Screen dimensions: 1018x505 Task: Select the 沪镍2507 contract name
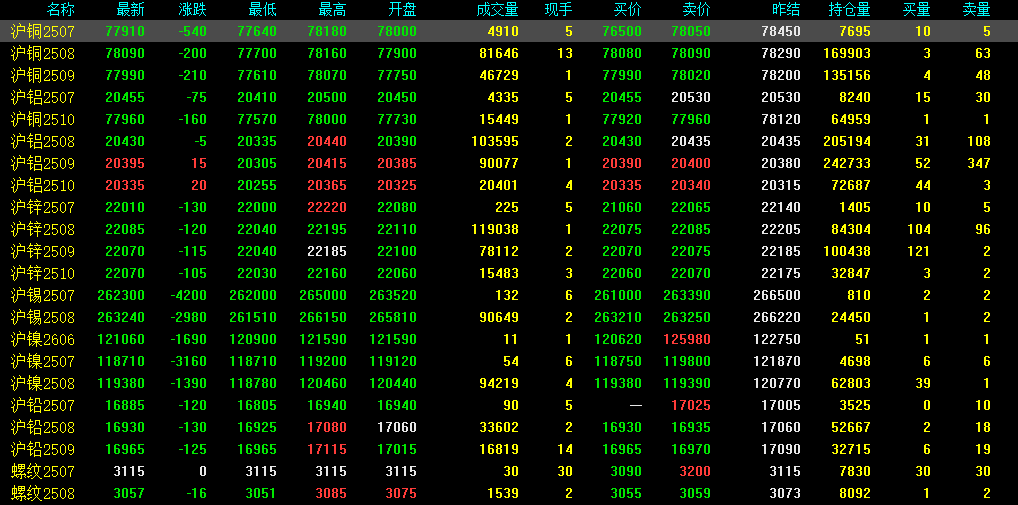(43, 362)
